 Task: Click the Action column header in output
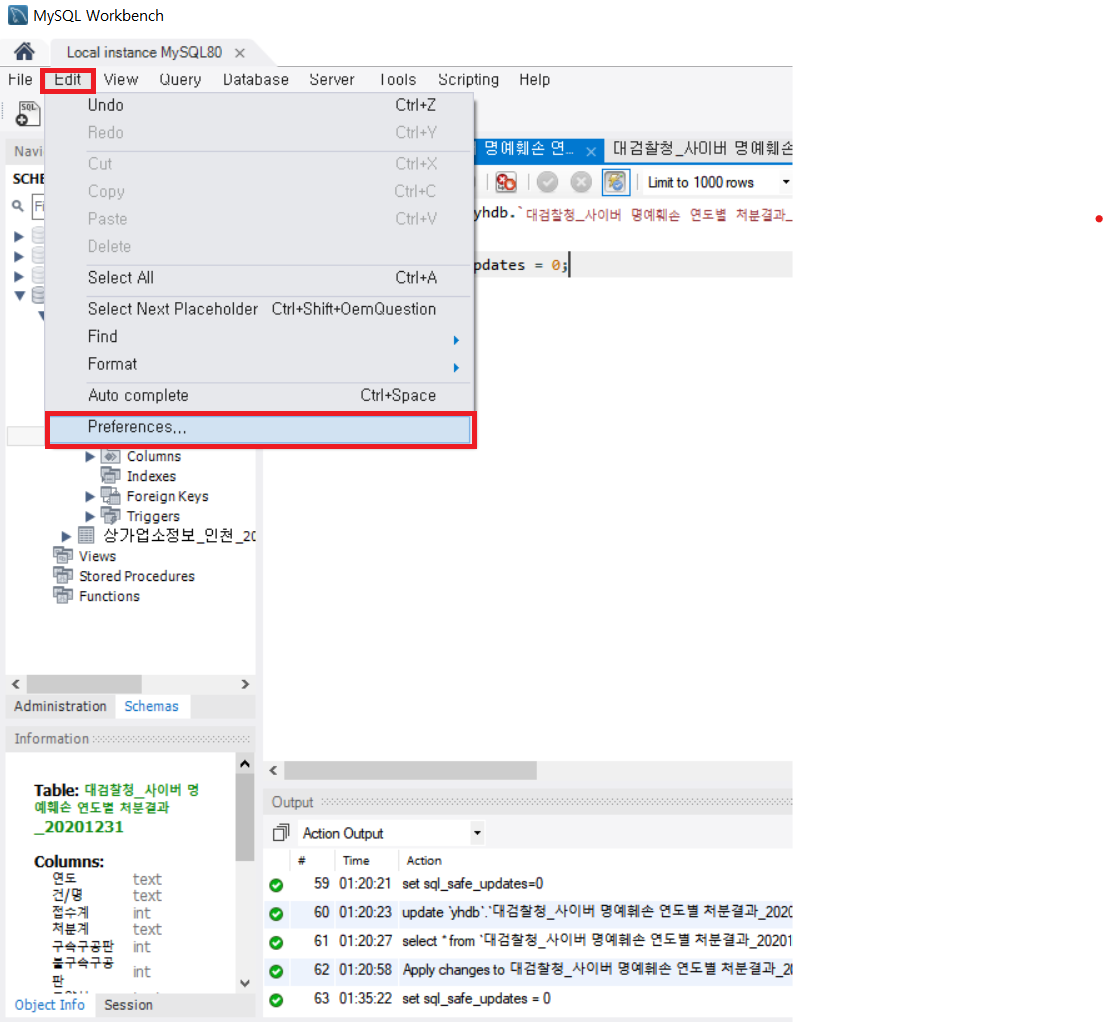(x=424, y=860)
